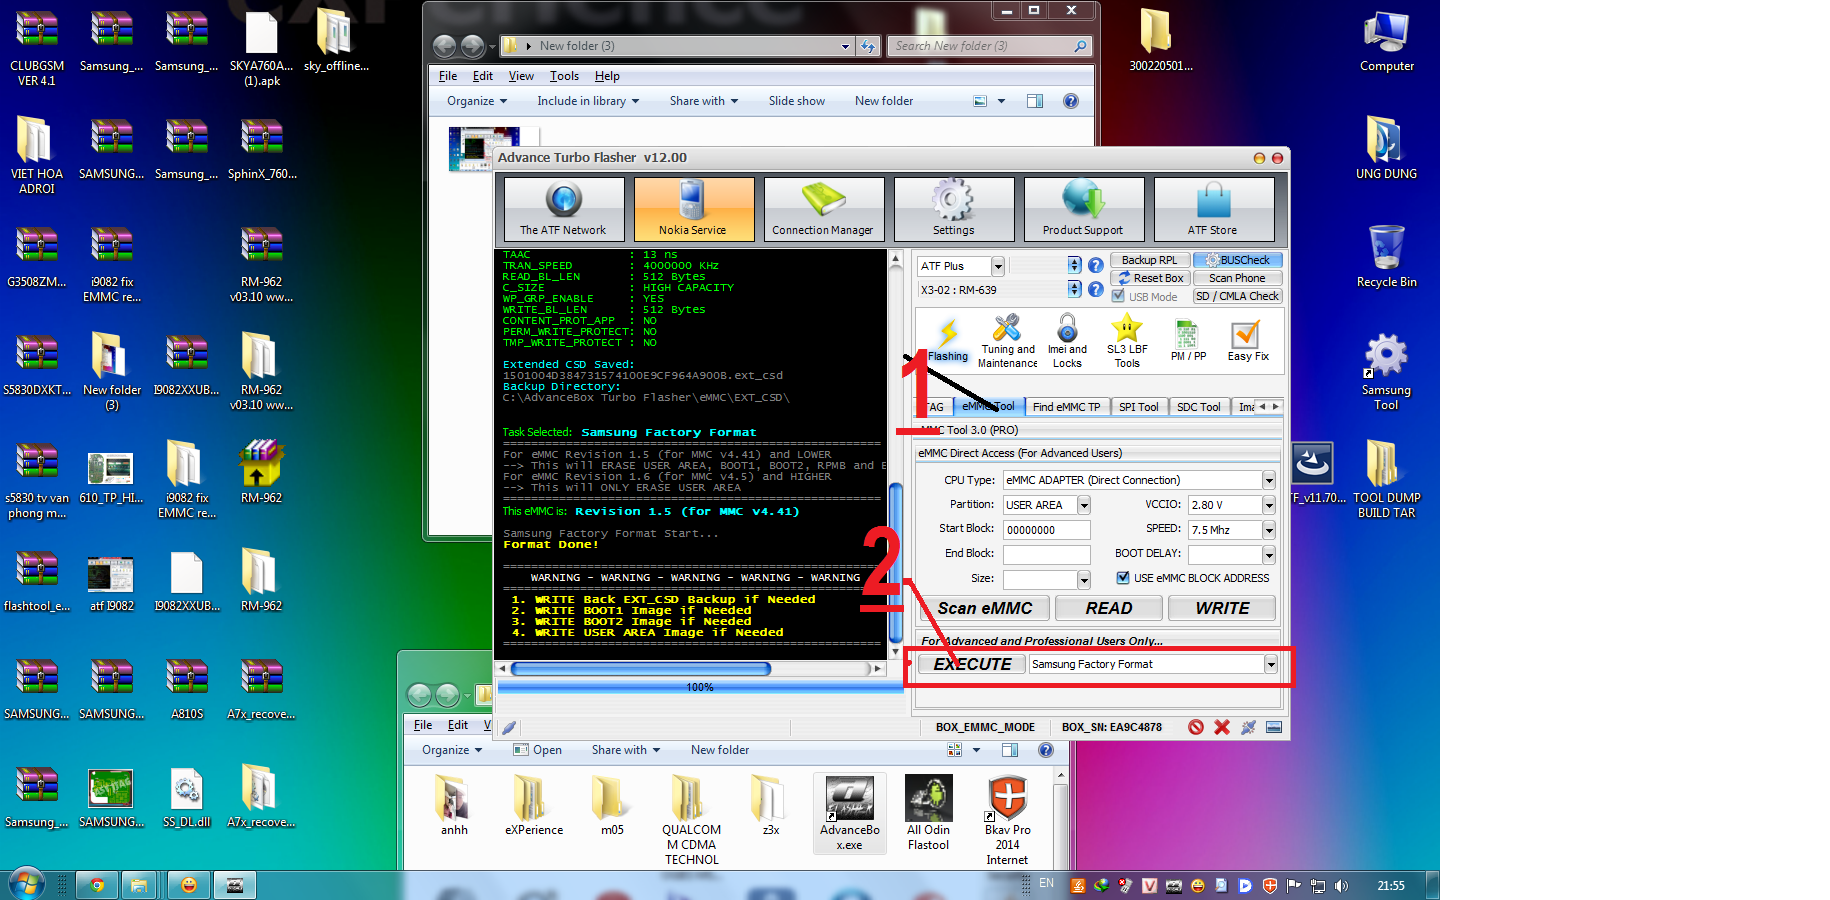The width and height of the screenshot is (1830, 900).
Task: Click help icon next to X3-02 RM-639
Action: pyautogui.click(x=1096, y=290)
